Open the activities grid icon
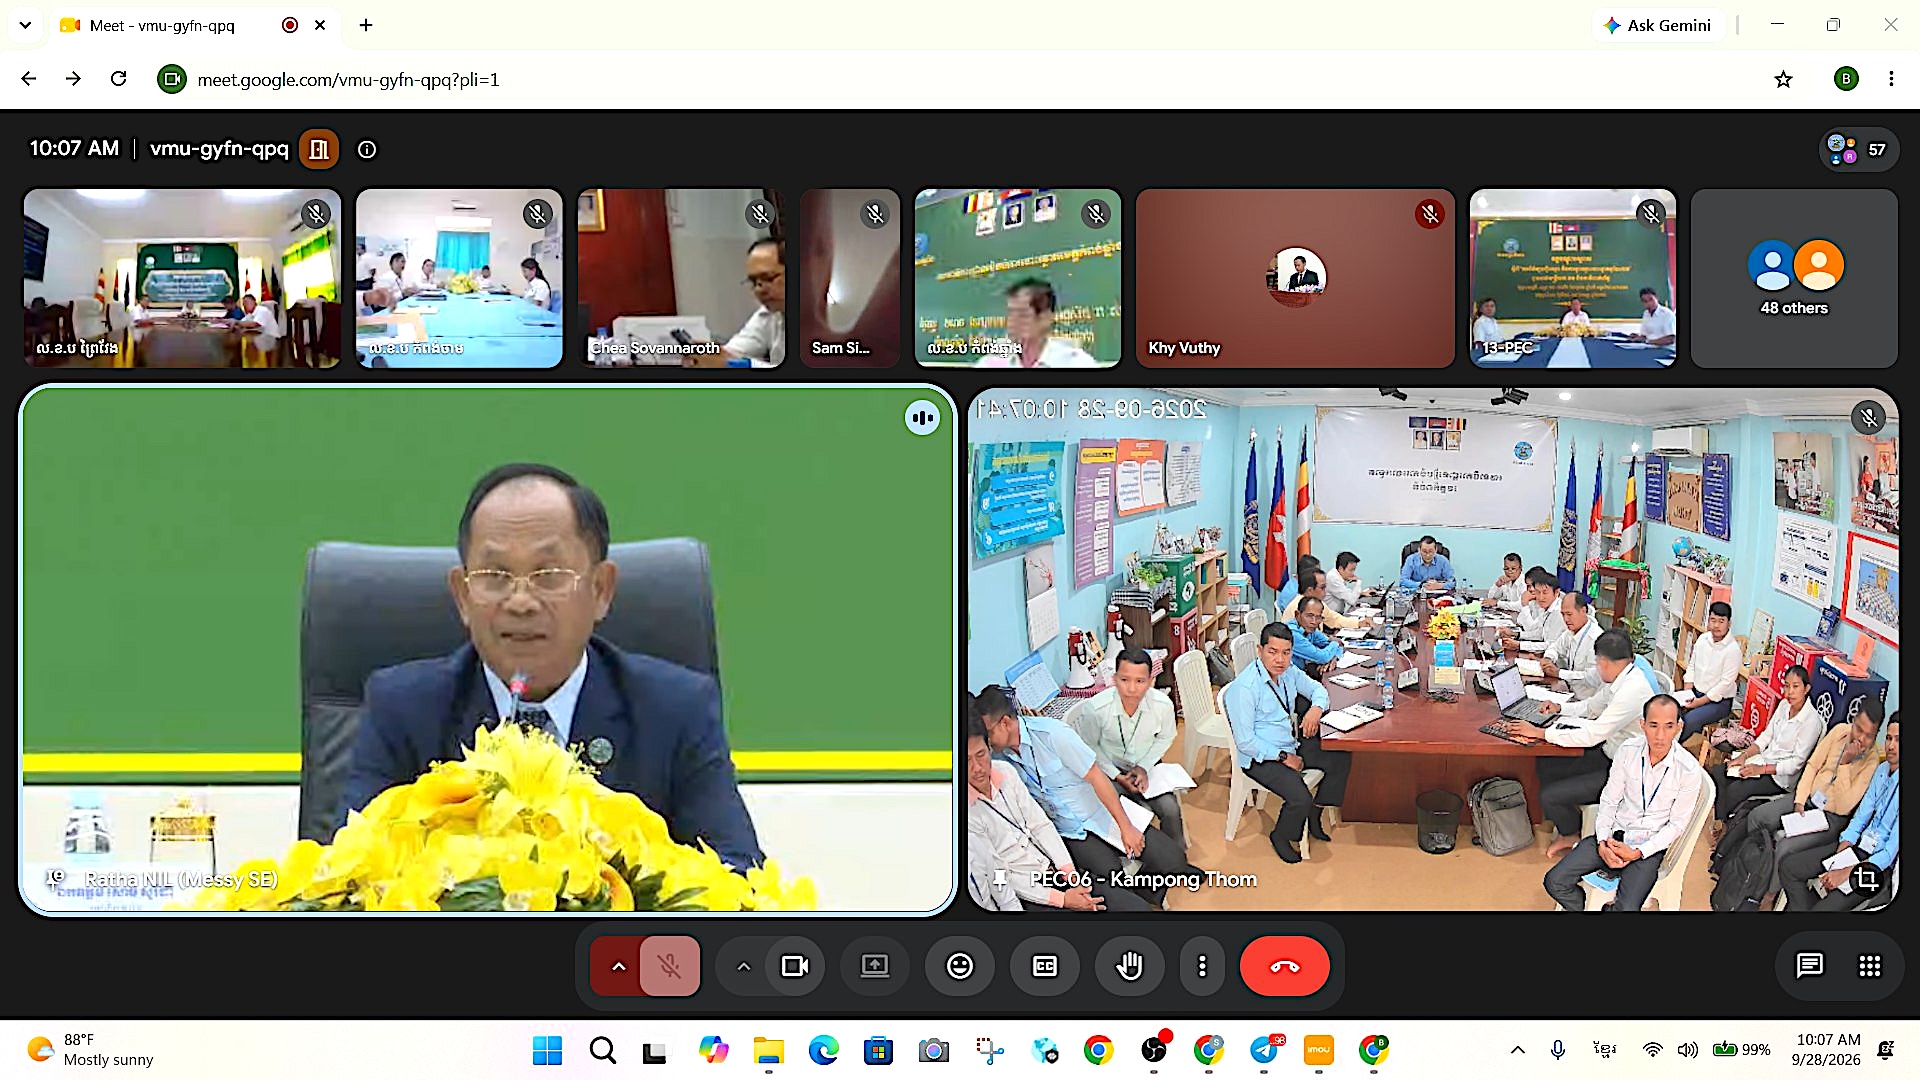 click(x=1869, y=966)
